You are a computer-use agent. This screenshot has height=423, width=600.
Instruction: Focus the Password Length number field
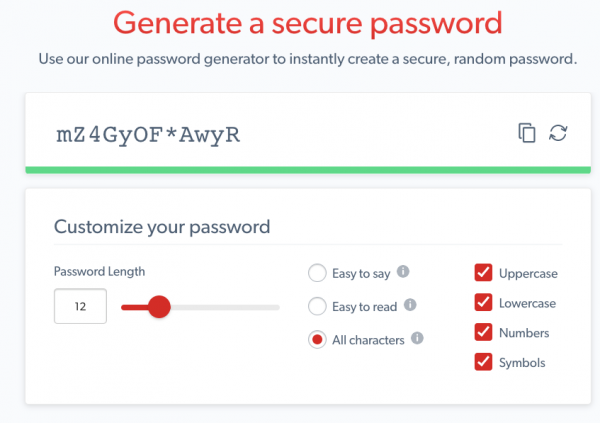coord(80,307)
